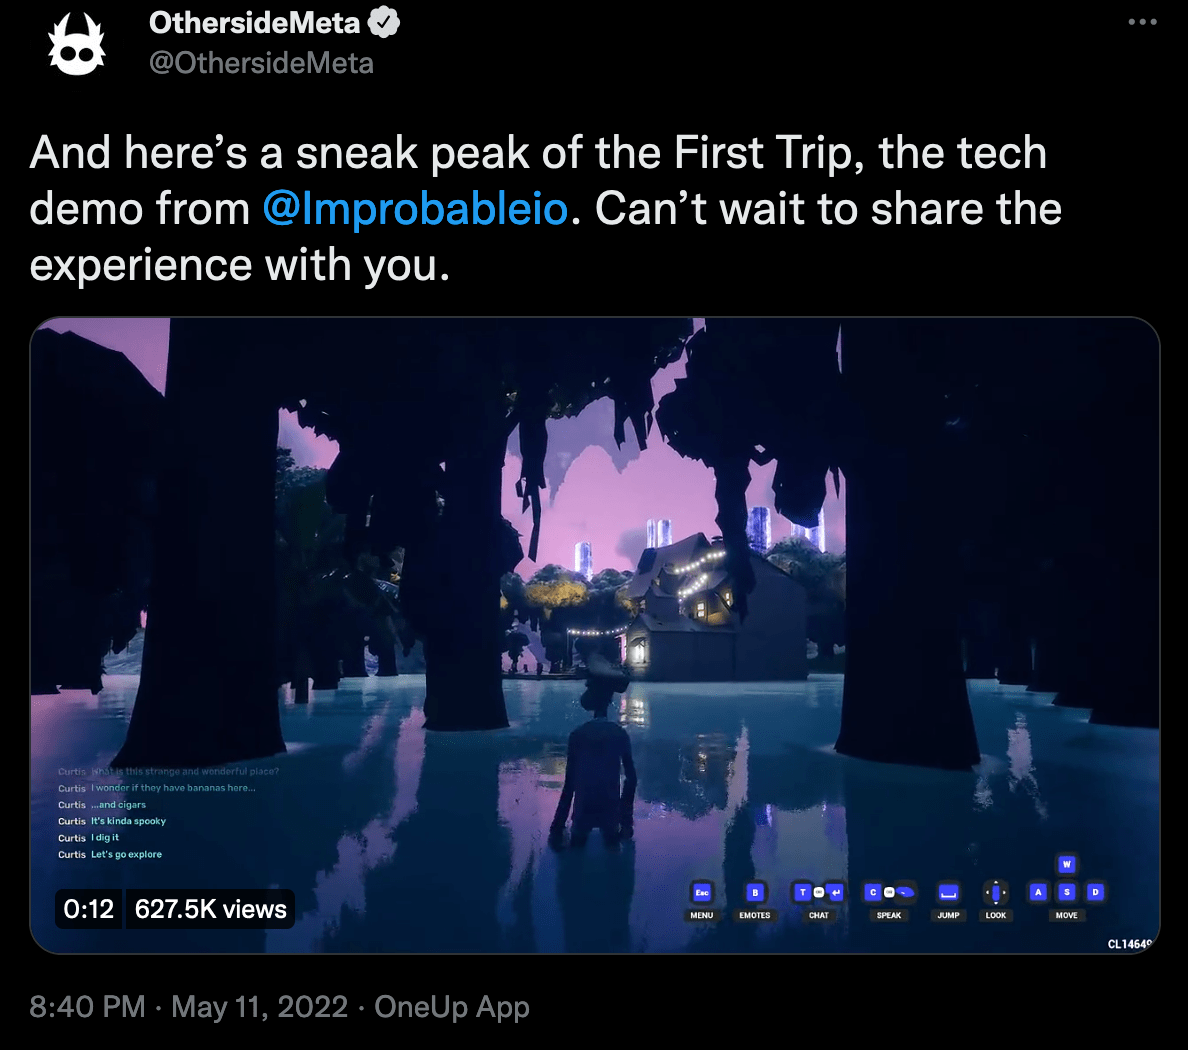Open the three-dot tweet options menu

[1142, 22]
